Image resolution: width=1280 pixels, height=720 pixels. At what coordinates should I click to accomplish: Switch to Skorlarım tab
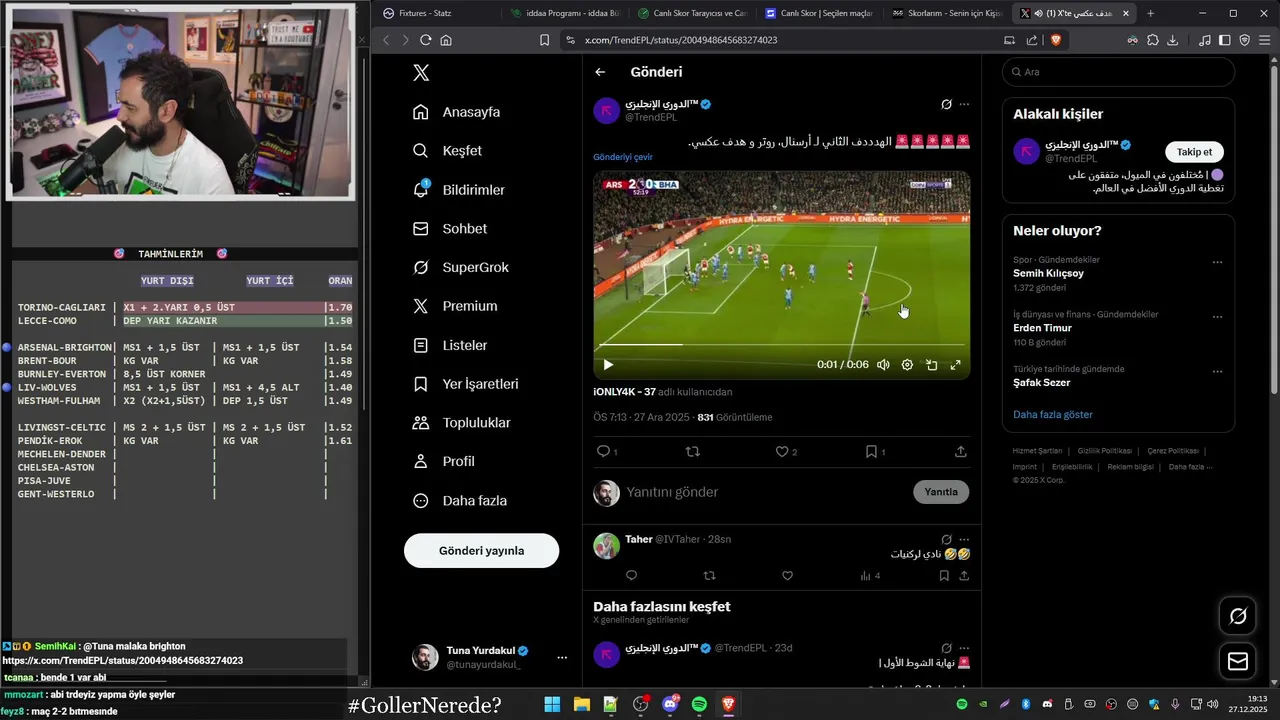[945, 13]
